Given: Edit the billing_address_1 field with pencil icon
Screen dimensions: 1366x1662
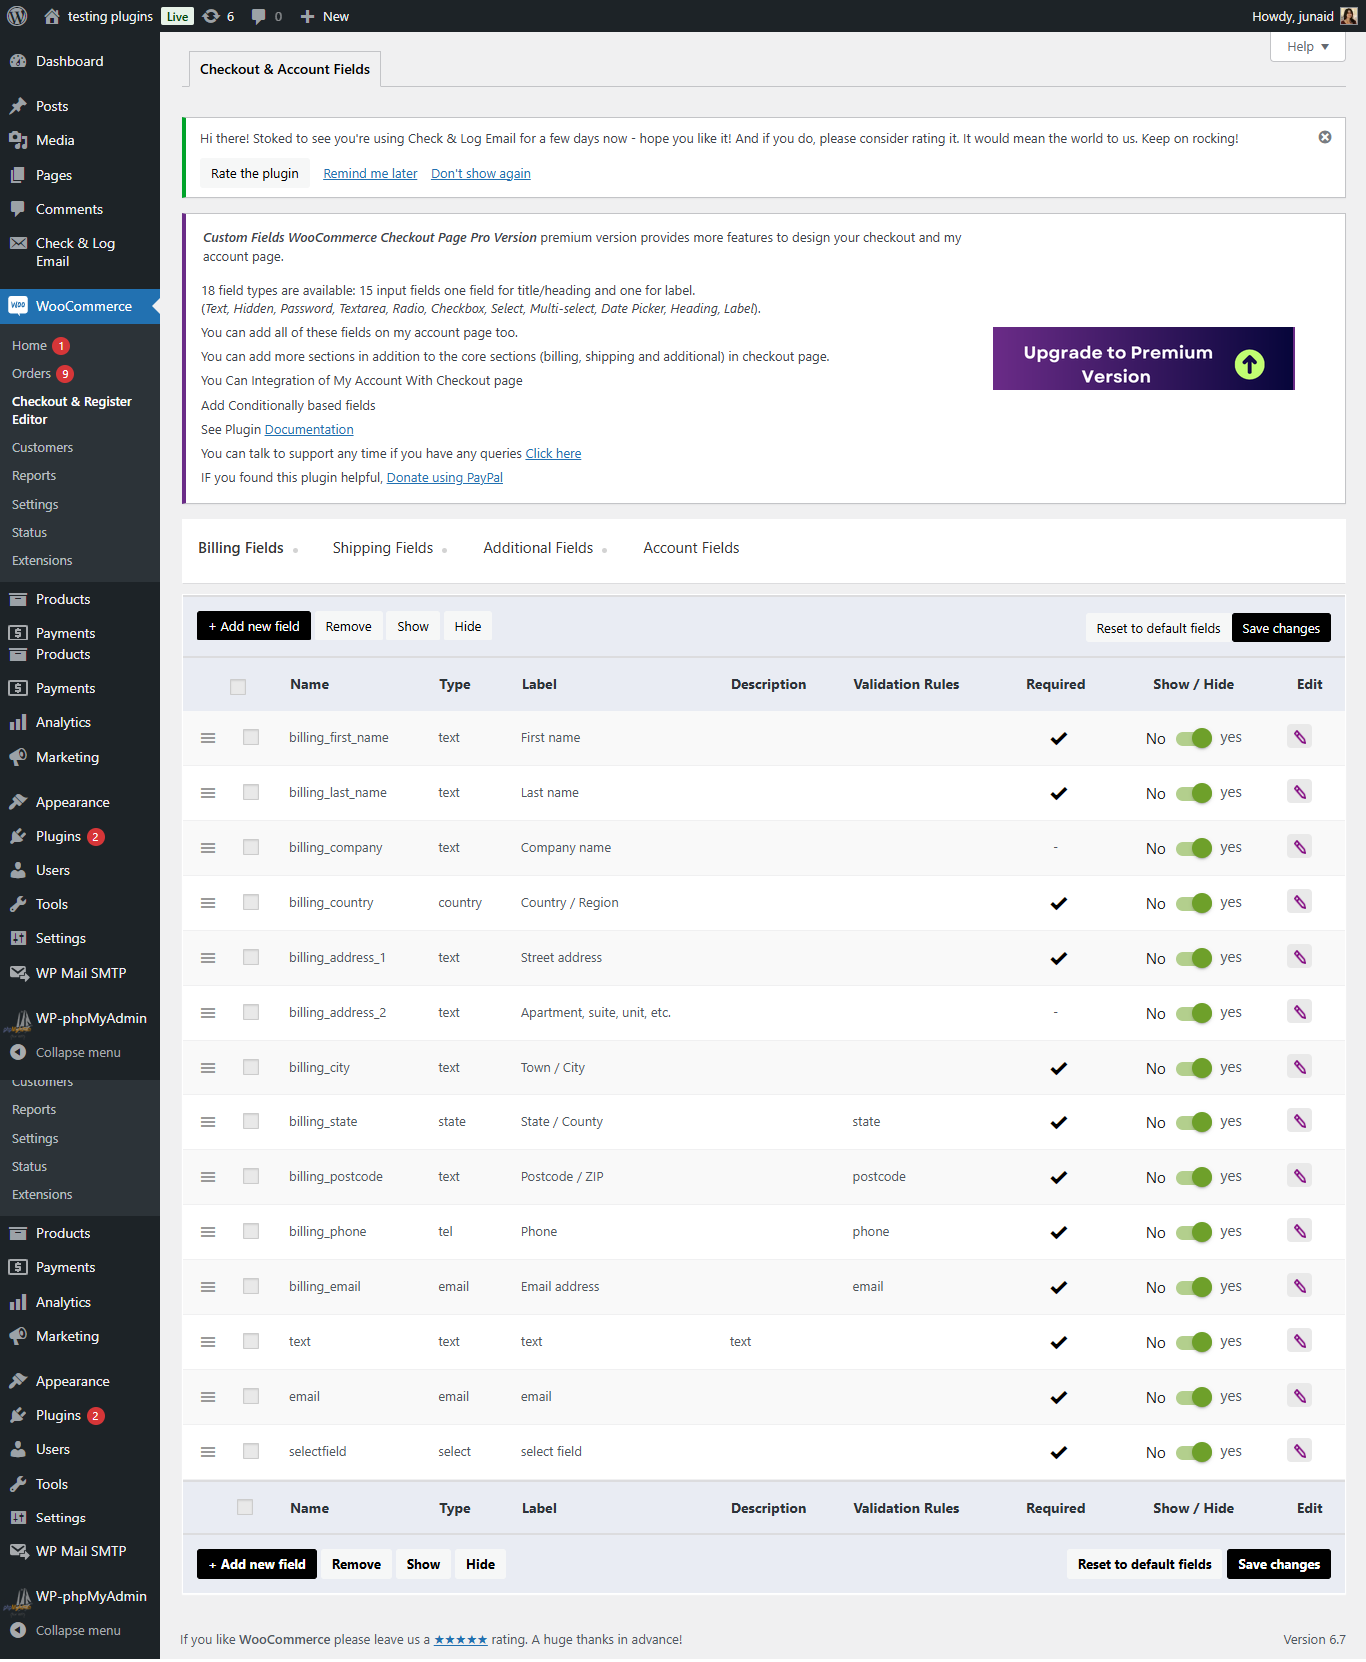Looking at the screenshot, I should (x=1299, y=957).
